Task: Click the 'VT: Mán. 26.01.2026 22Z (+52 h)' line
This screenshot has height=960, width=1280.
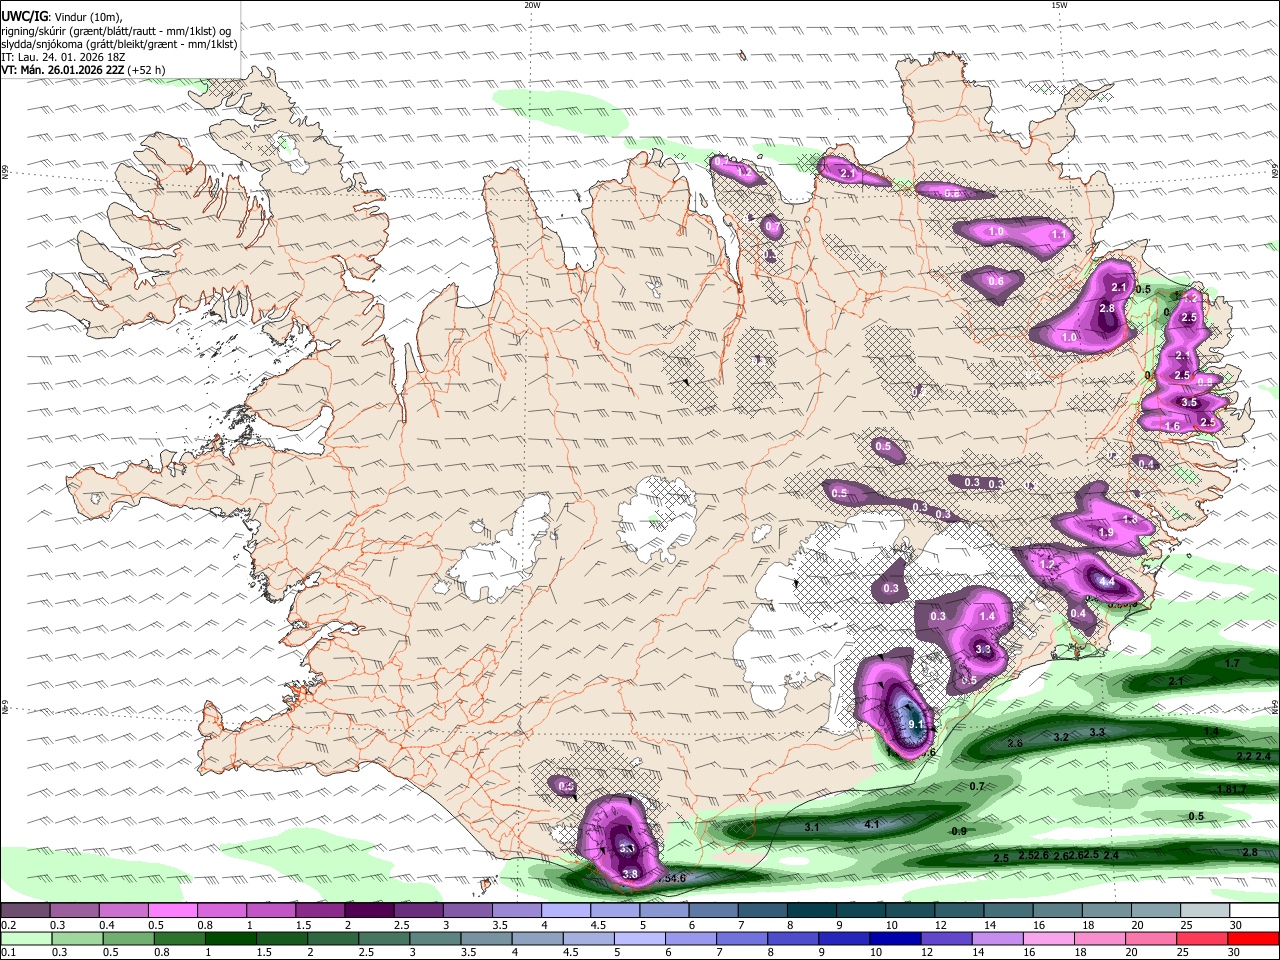Action: pyautogui.click(x=84, y=70)
